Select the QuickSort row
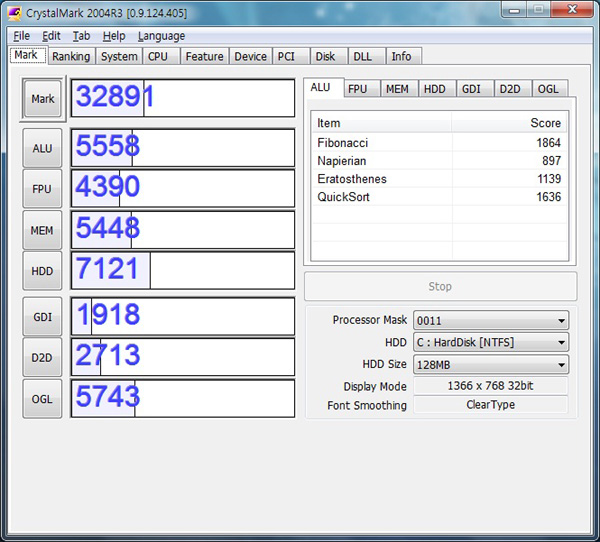Image resolution: width=600 pixels, height=542 pixels. (439, 197)
